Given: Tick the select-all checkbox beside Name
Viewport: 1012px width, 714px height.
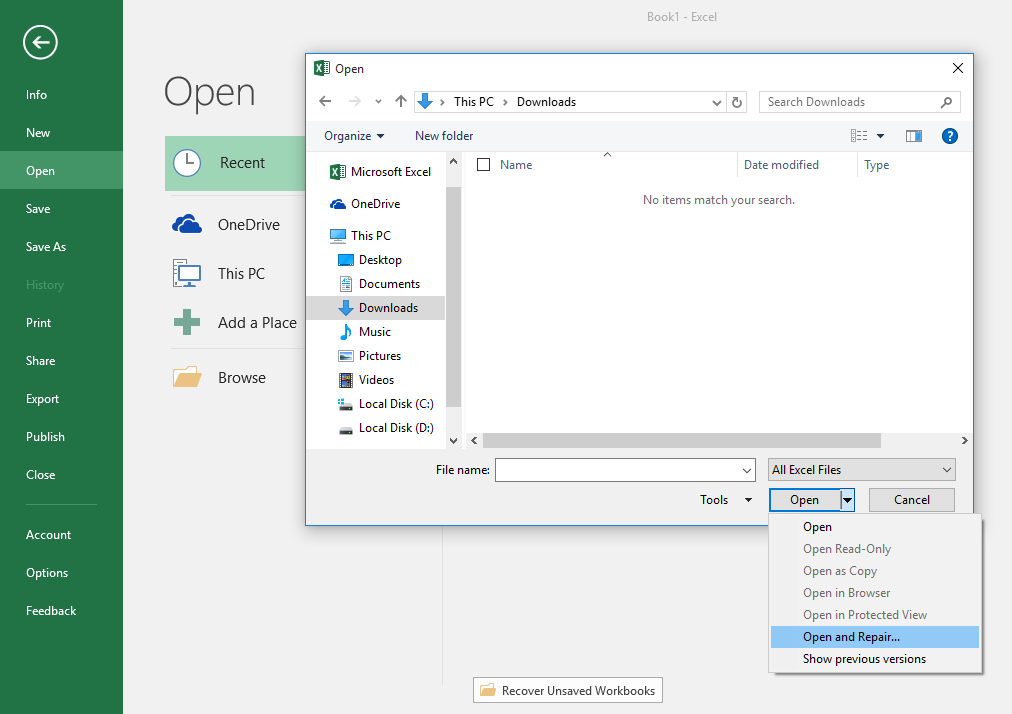Looking at the screenshot, I should pos(483,165).
